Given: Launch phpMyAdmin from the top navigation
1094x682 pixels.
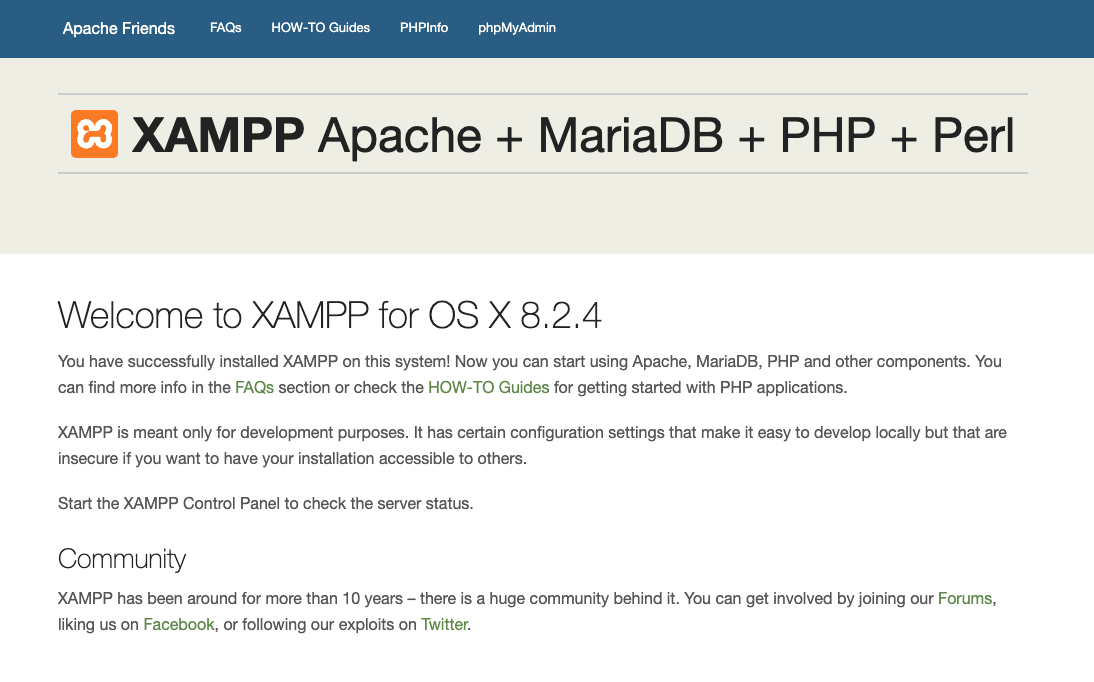Looking at the screenshot, I should [x=517, y=28].
